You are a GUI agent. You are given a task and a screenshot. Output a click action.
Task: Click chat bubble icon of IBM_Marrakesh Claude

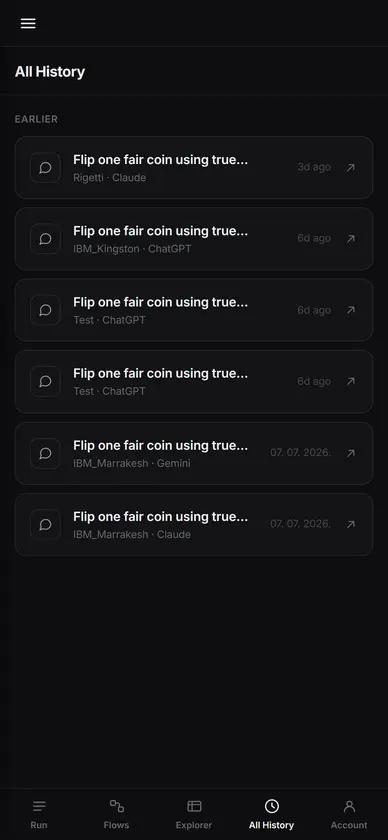(x=46, y=524)
